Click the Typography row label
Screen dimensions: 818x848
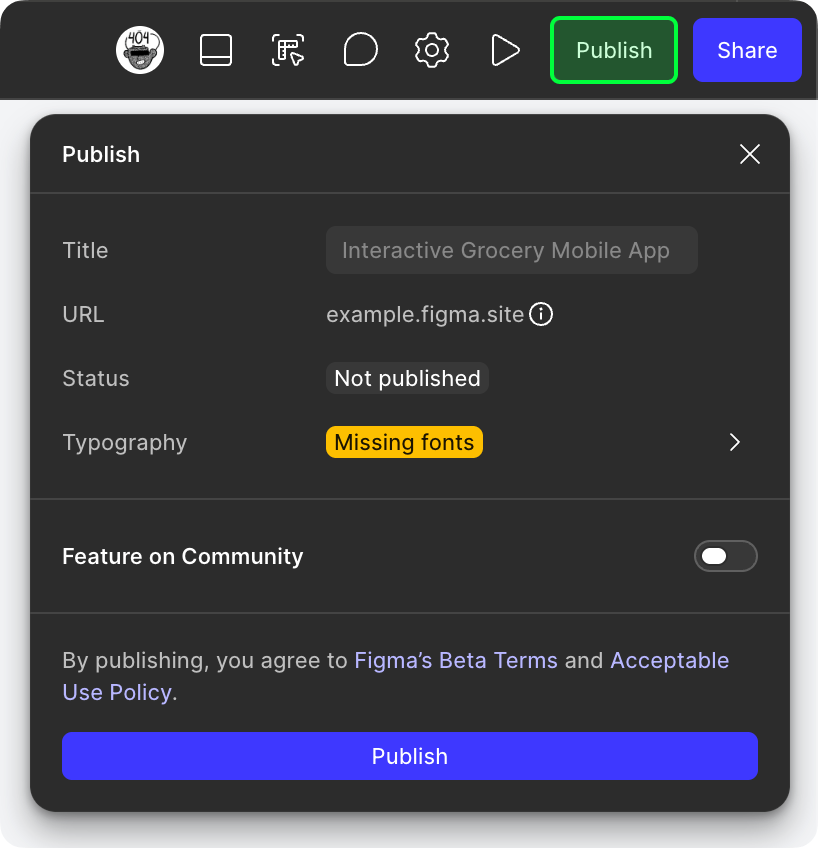(124, 442)
